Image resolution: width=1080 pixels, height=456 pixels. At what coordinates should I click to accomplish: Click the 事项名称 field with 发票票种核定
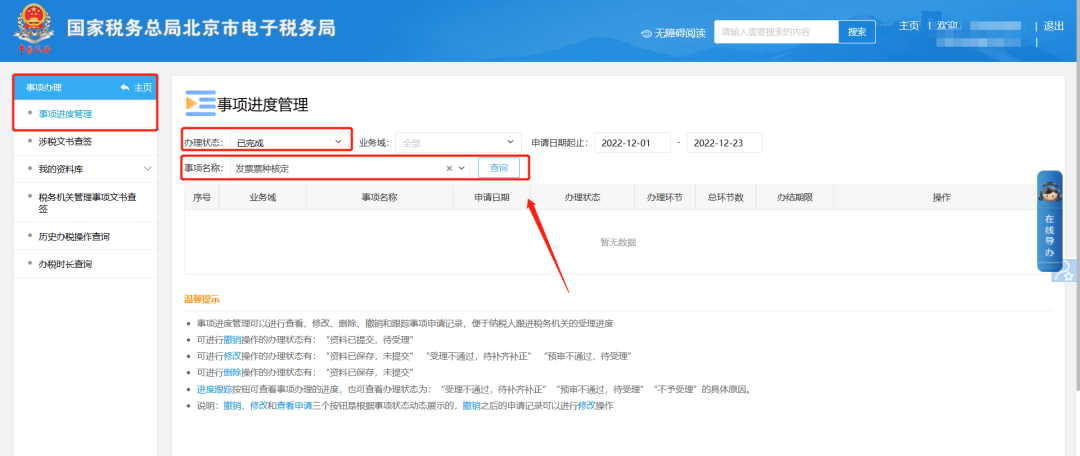(x=351, y=167)
